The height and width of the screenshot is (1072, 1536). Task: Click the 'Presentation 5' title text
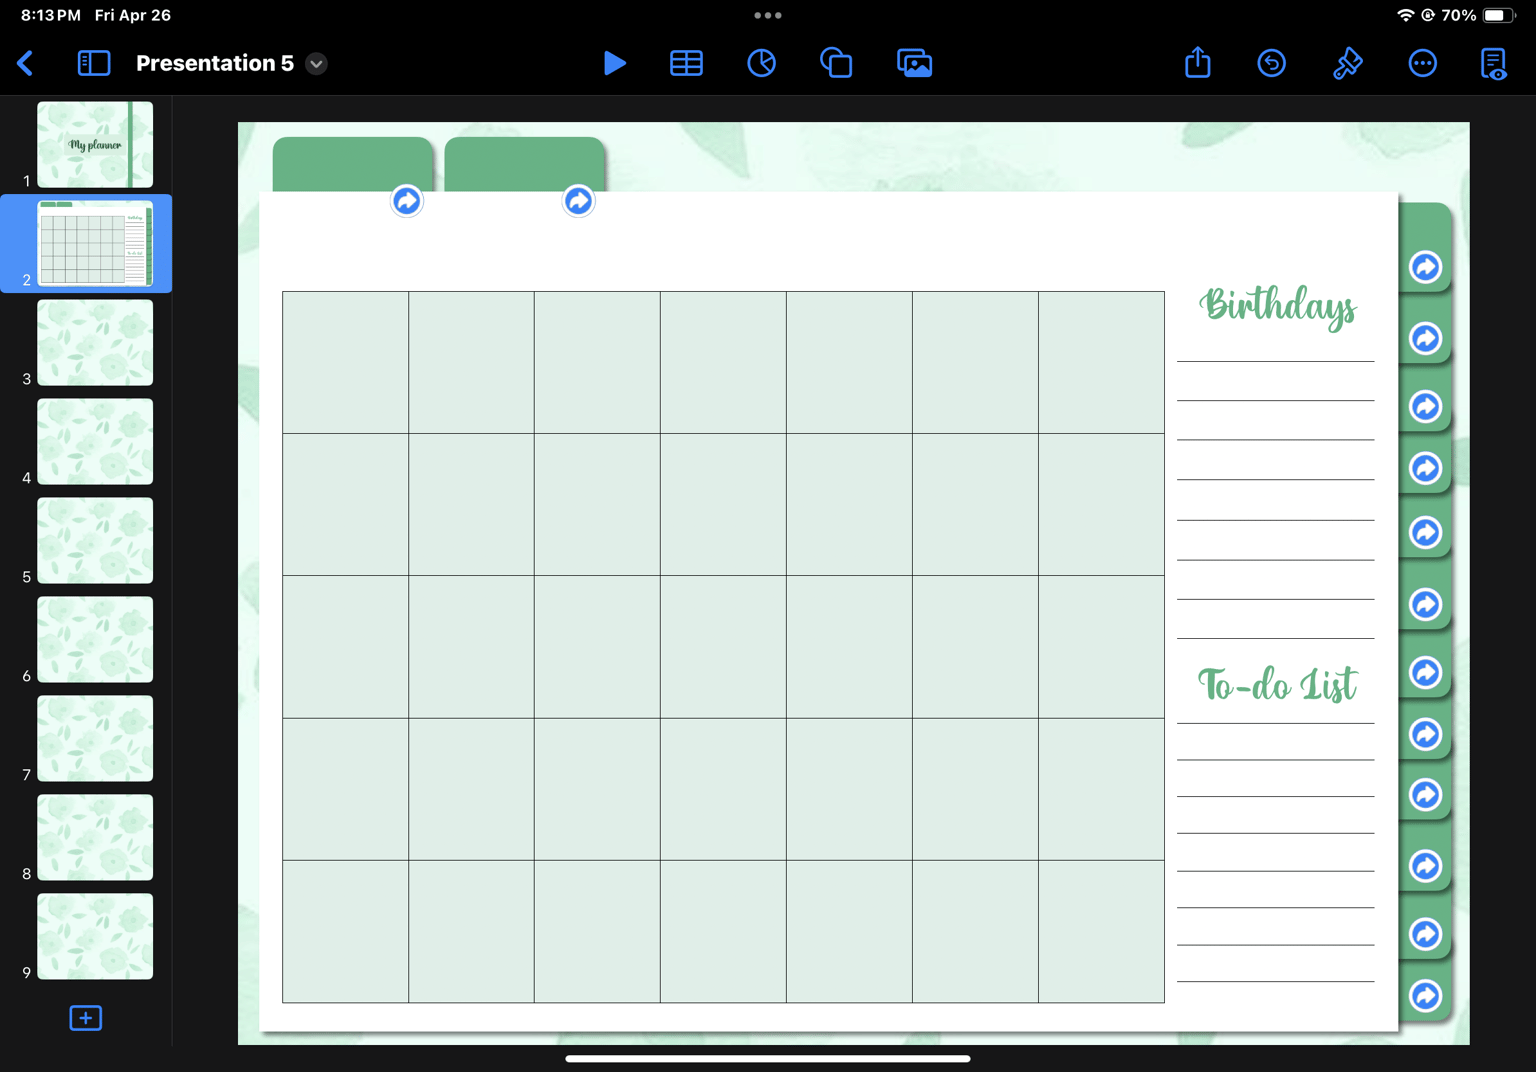point(215,64)
